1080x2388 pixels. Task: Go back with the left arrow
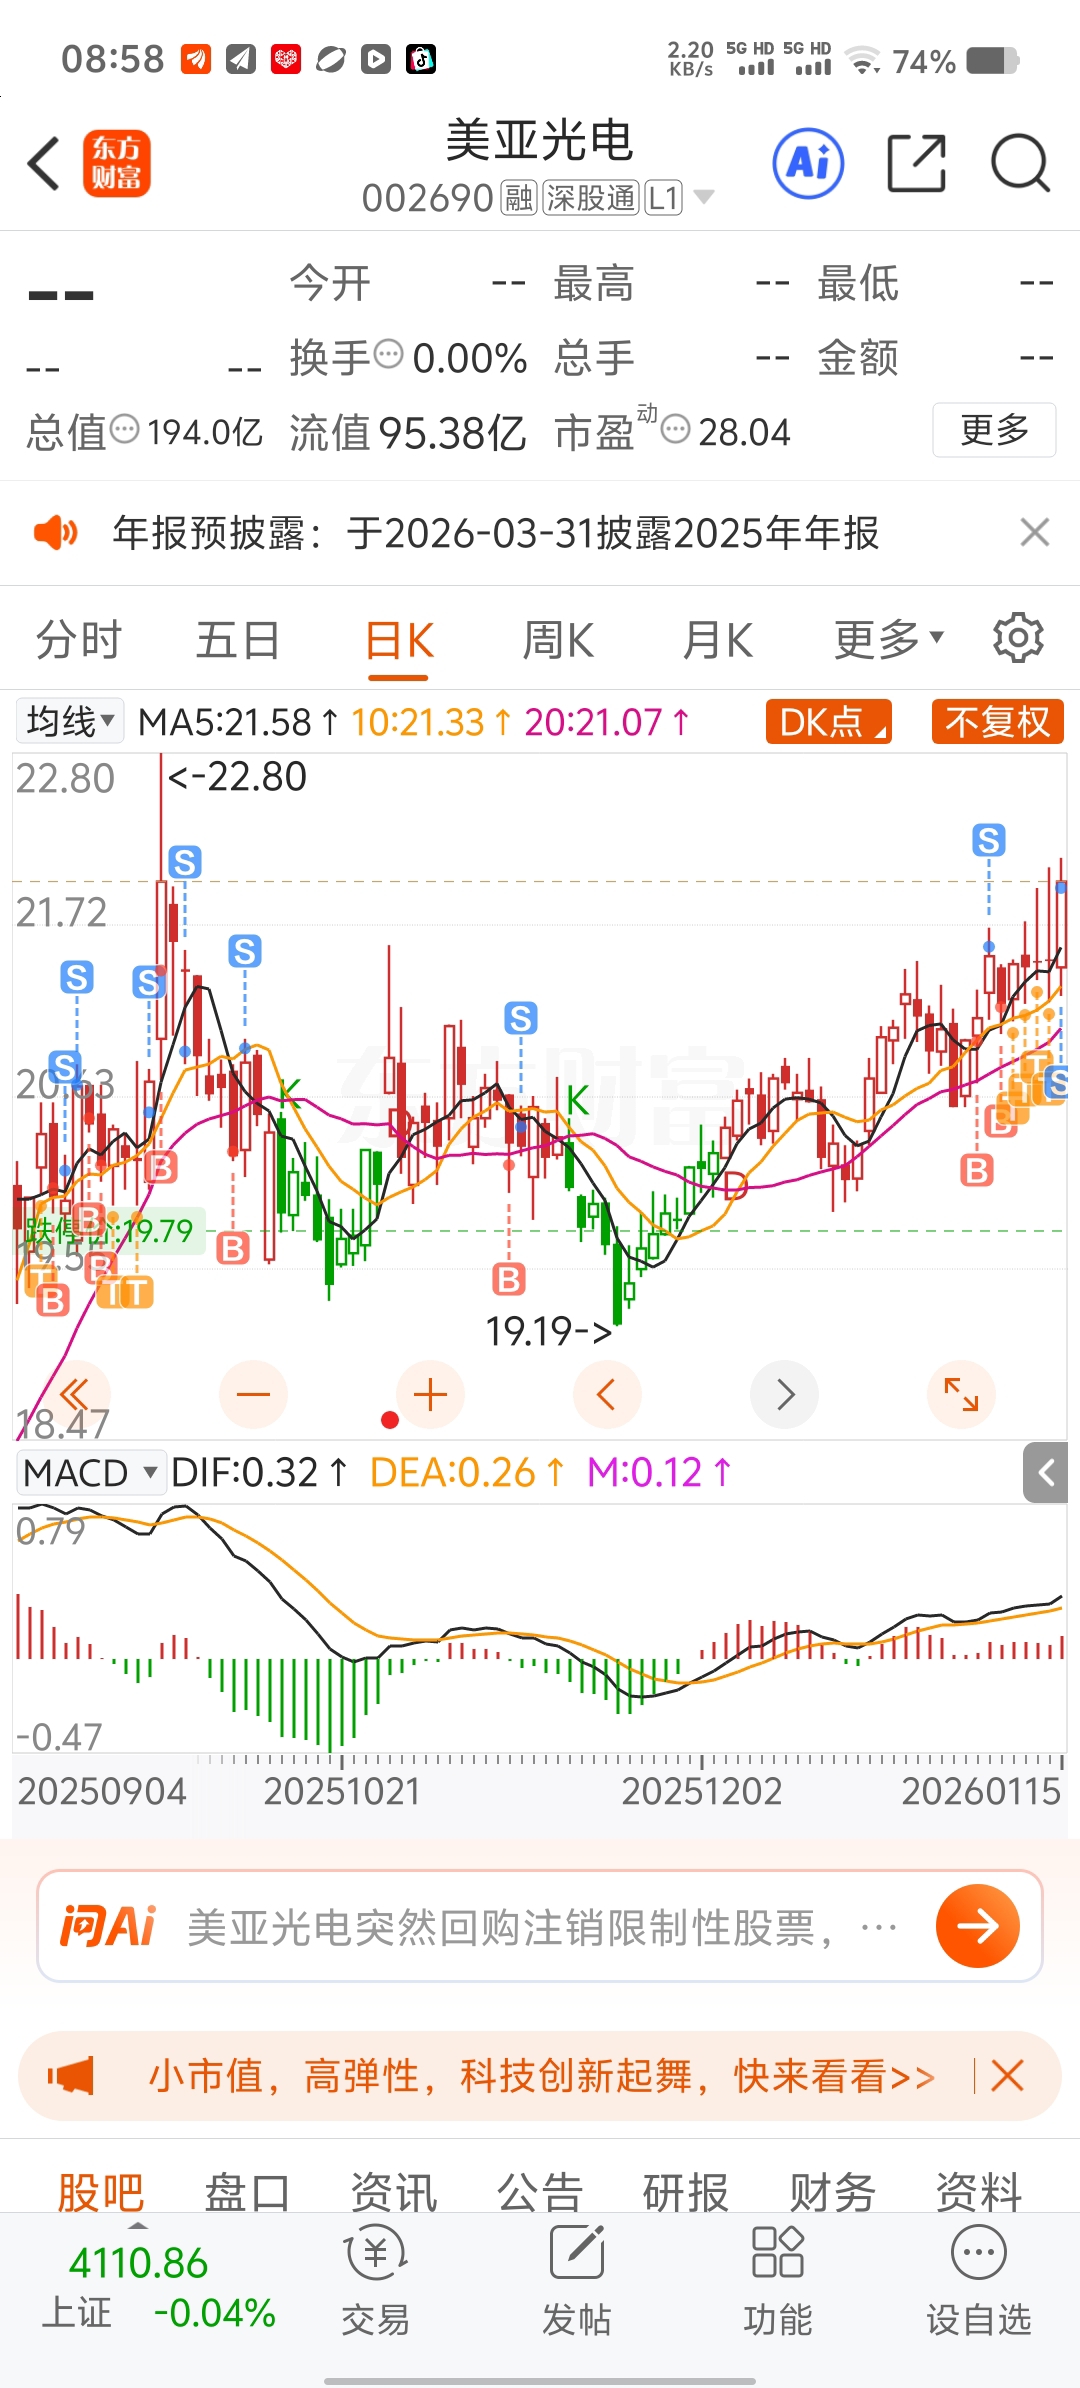click(45, 163)
